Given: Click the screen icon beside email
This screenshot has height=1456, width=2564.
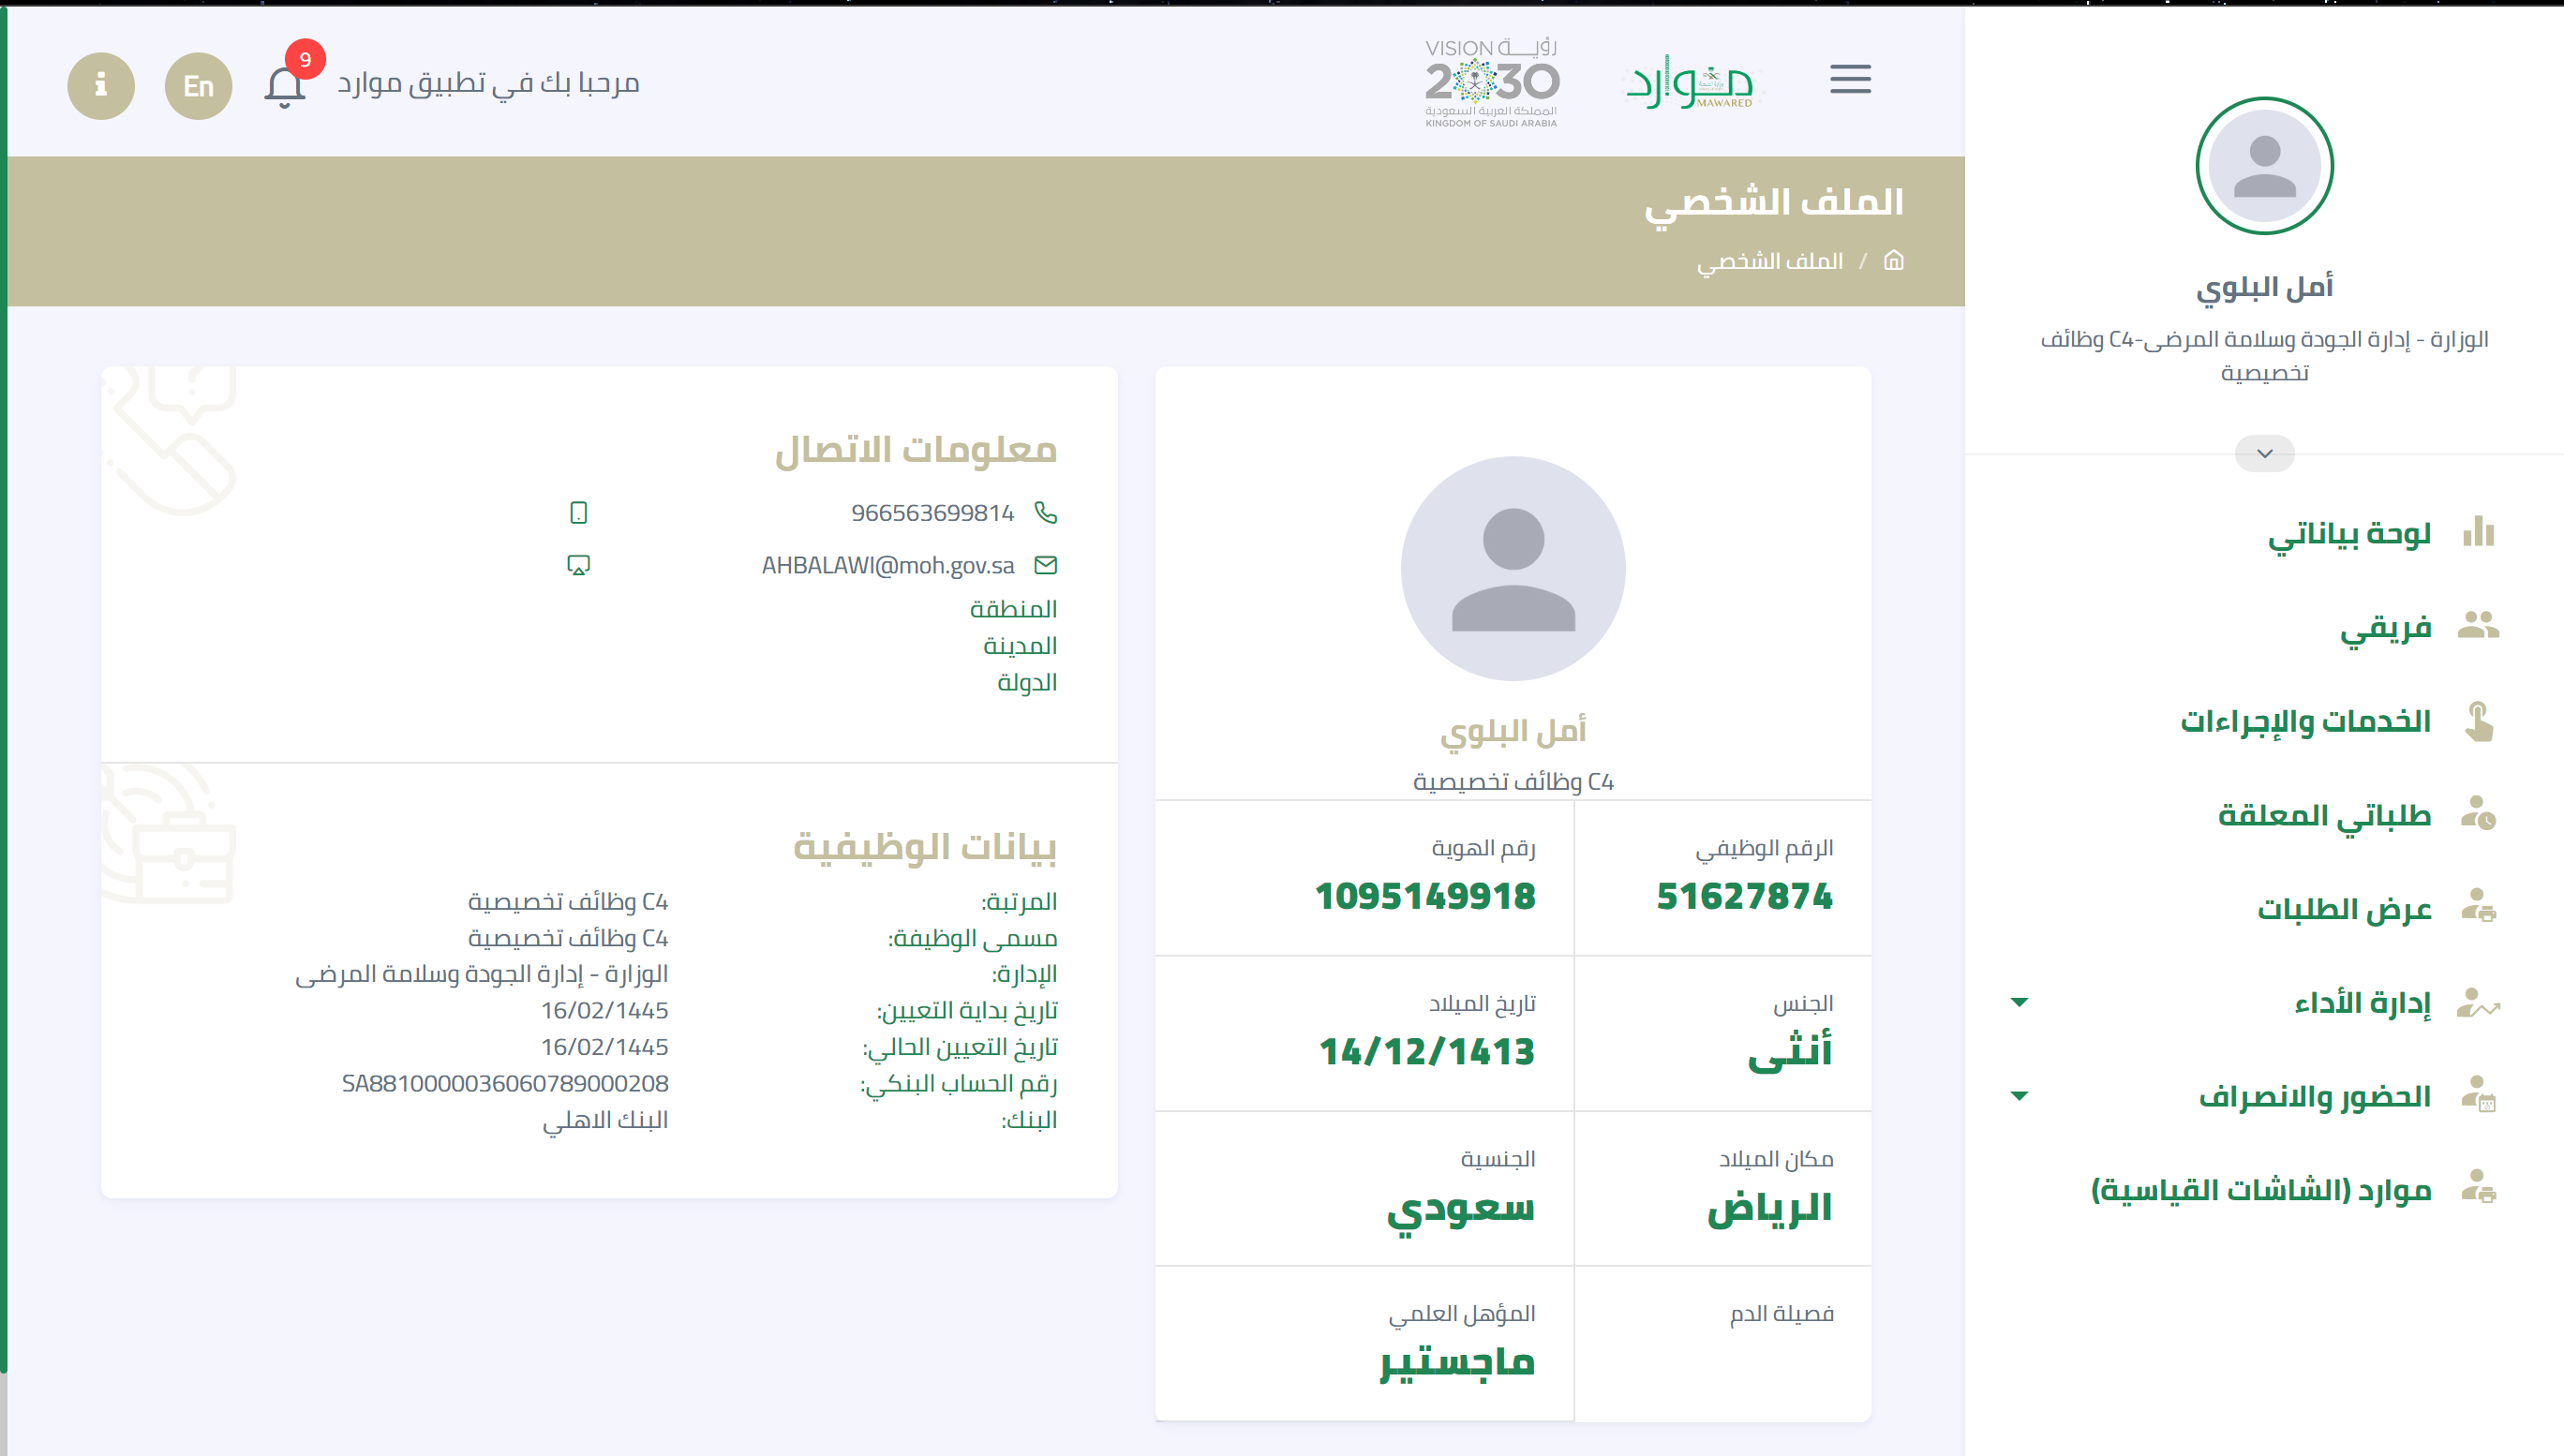Looking at the screenshot, I should [578, 565].
